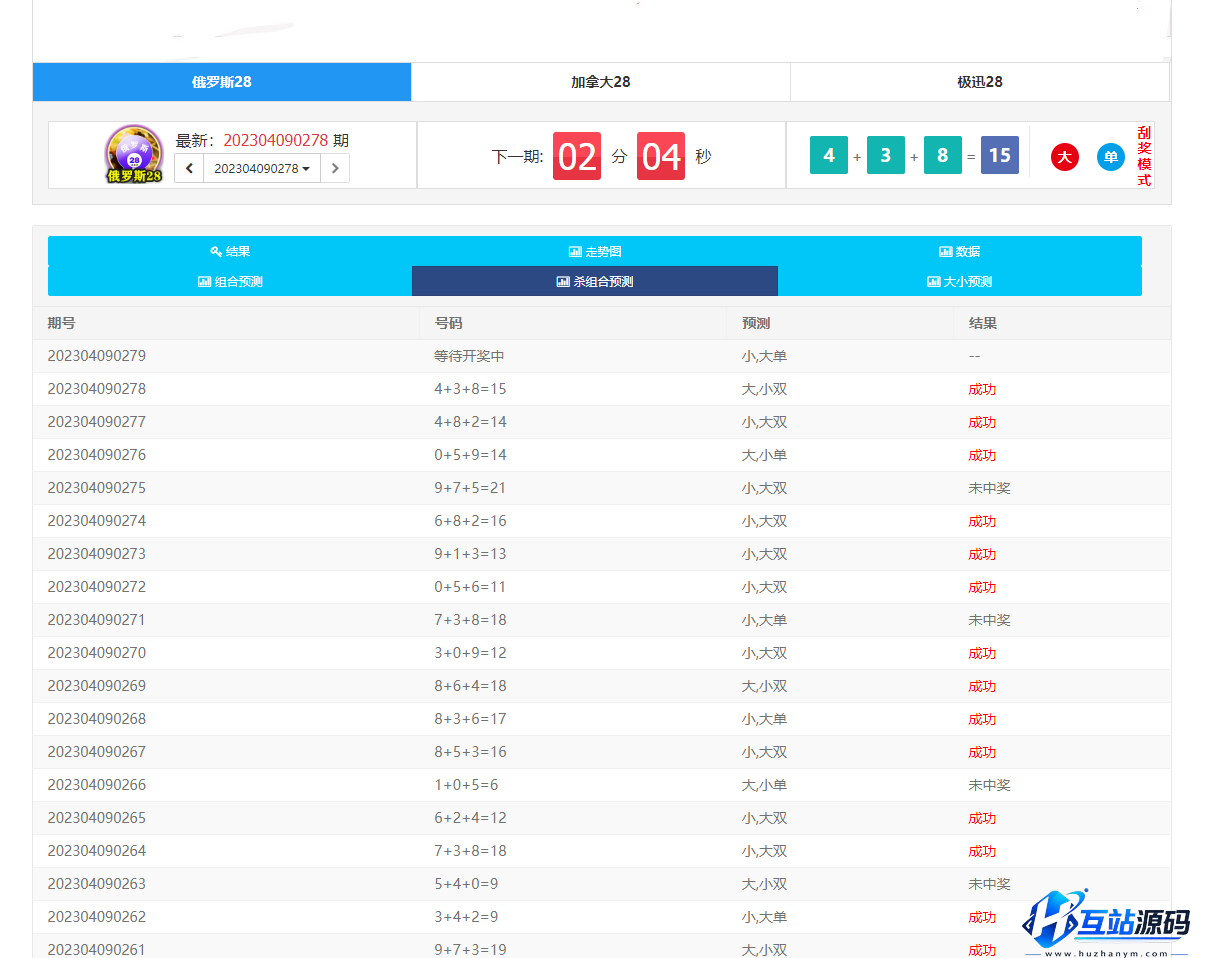The image size is (1206, 958).
Task: Select the 杀组合预测 prediction view
Action: [x=595, y=281]
